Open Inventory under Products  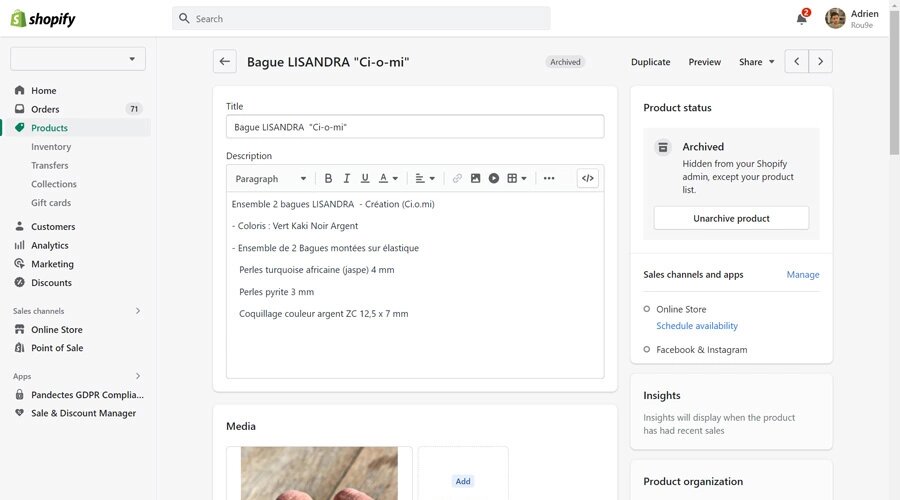[x=51, y=147]
